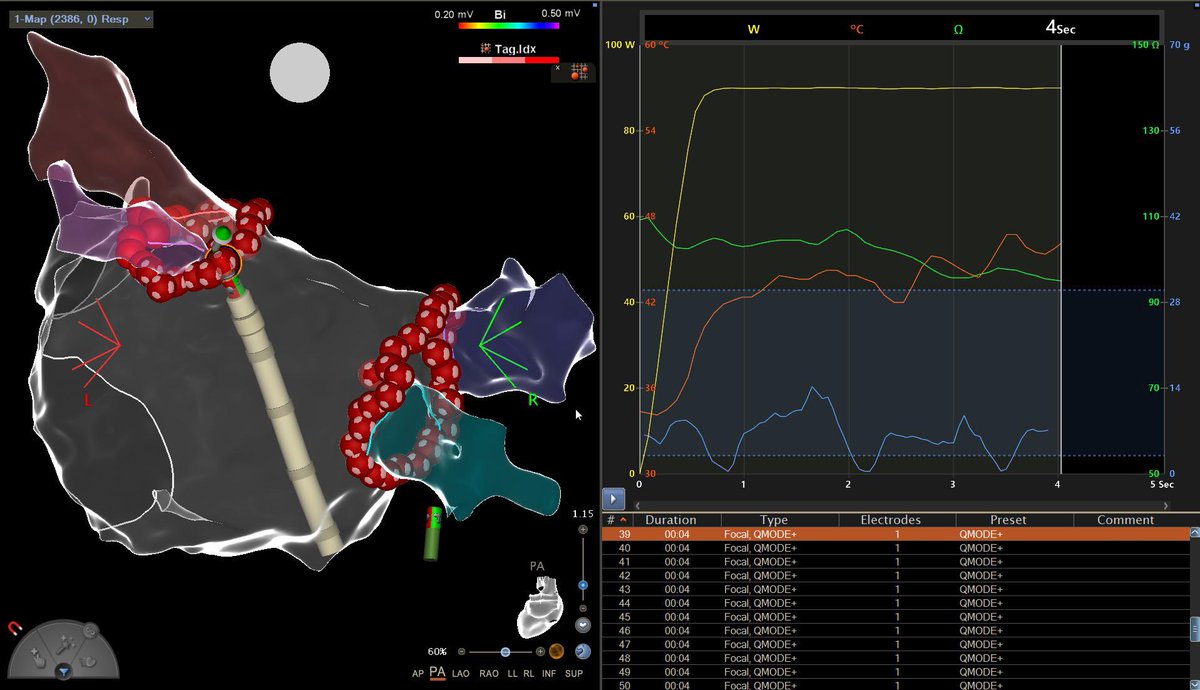Click the blue heart view icon at bottom right

[x=583, y=651]
